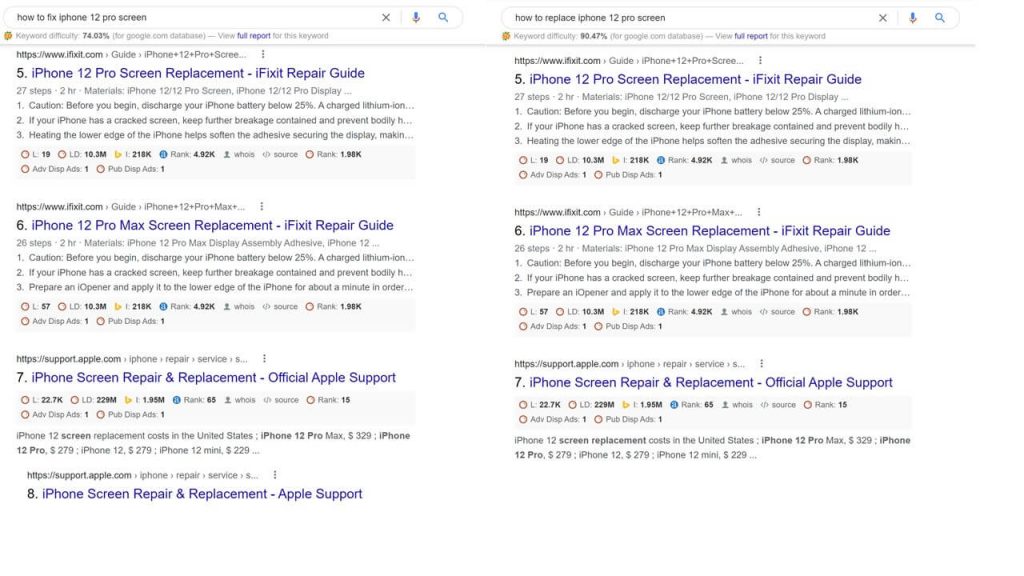1024x576 pixels.
Task: Open full report link under right search bar
Action: point(751,37)
